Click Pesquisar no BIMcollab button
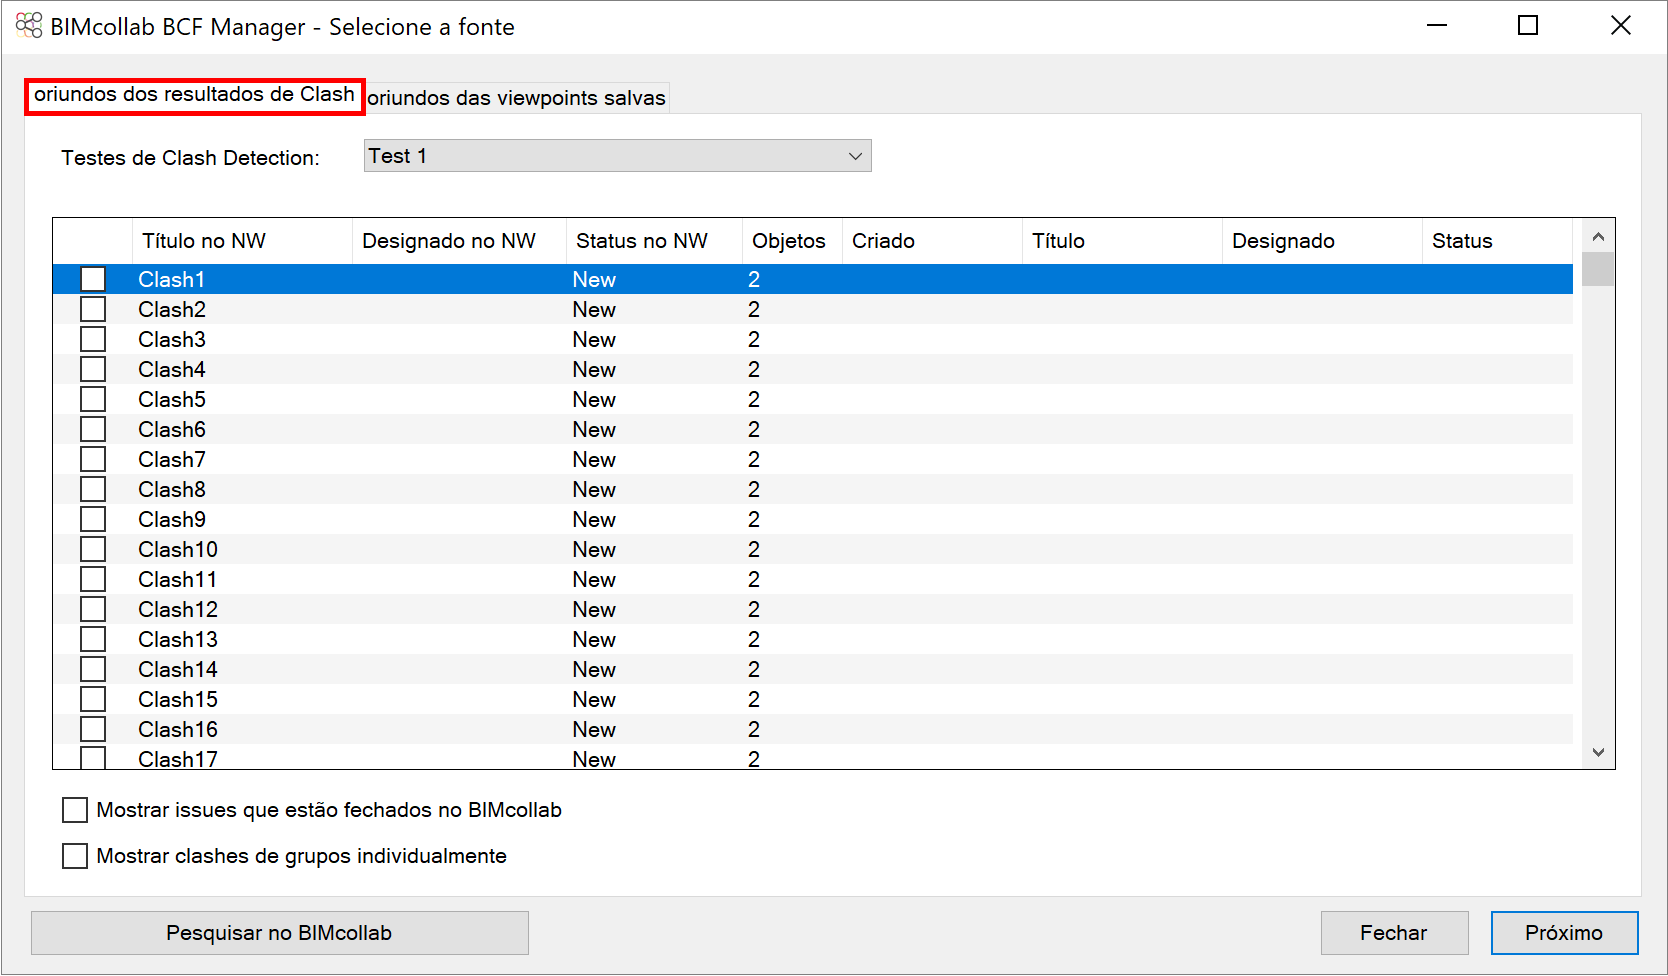The height and width of the screenshot is (976, 1668). coord(280,933)
